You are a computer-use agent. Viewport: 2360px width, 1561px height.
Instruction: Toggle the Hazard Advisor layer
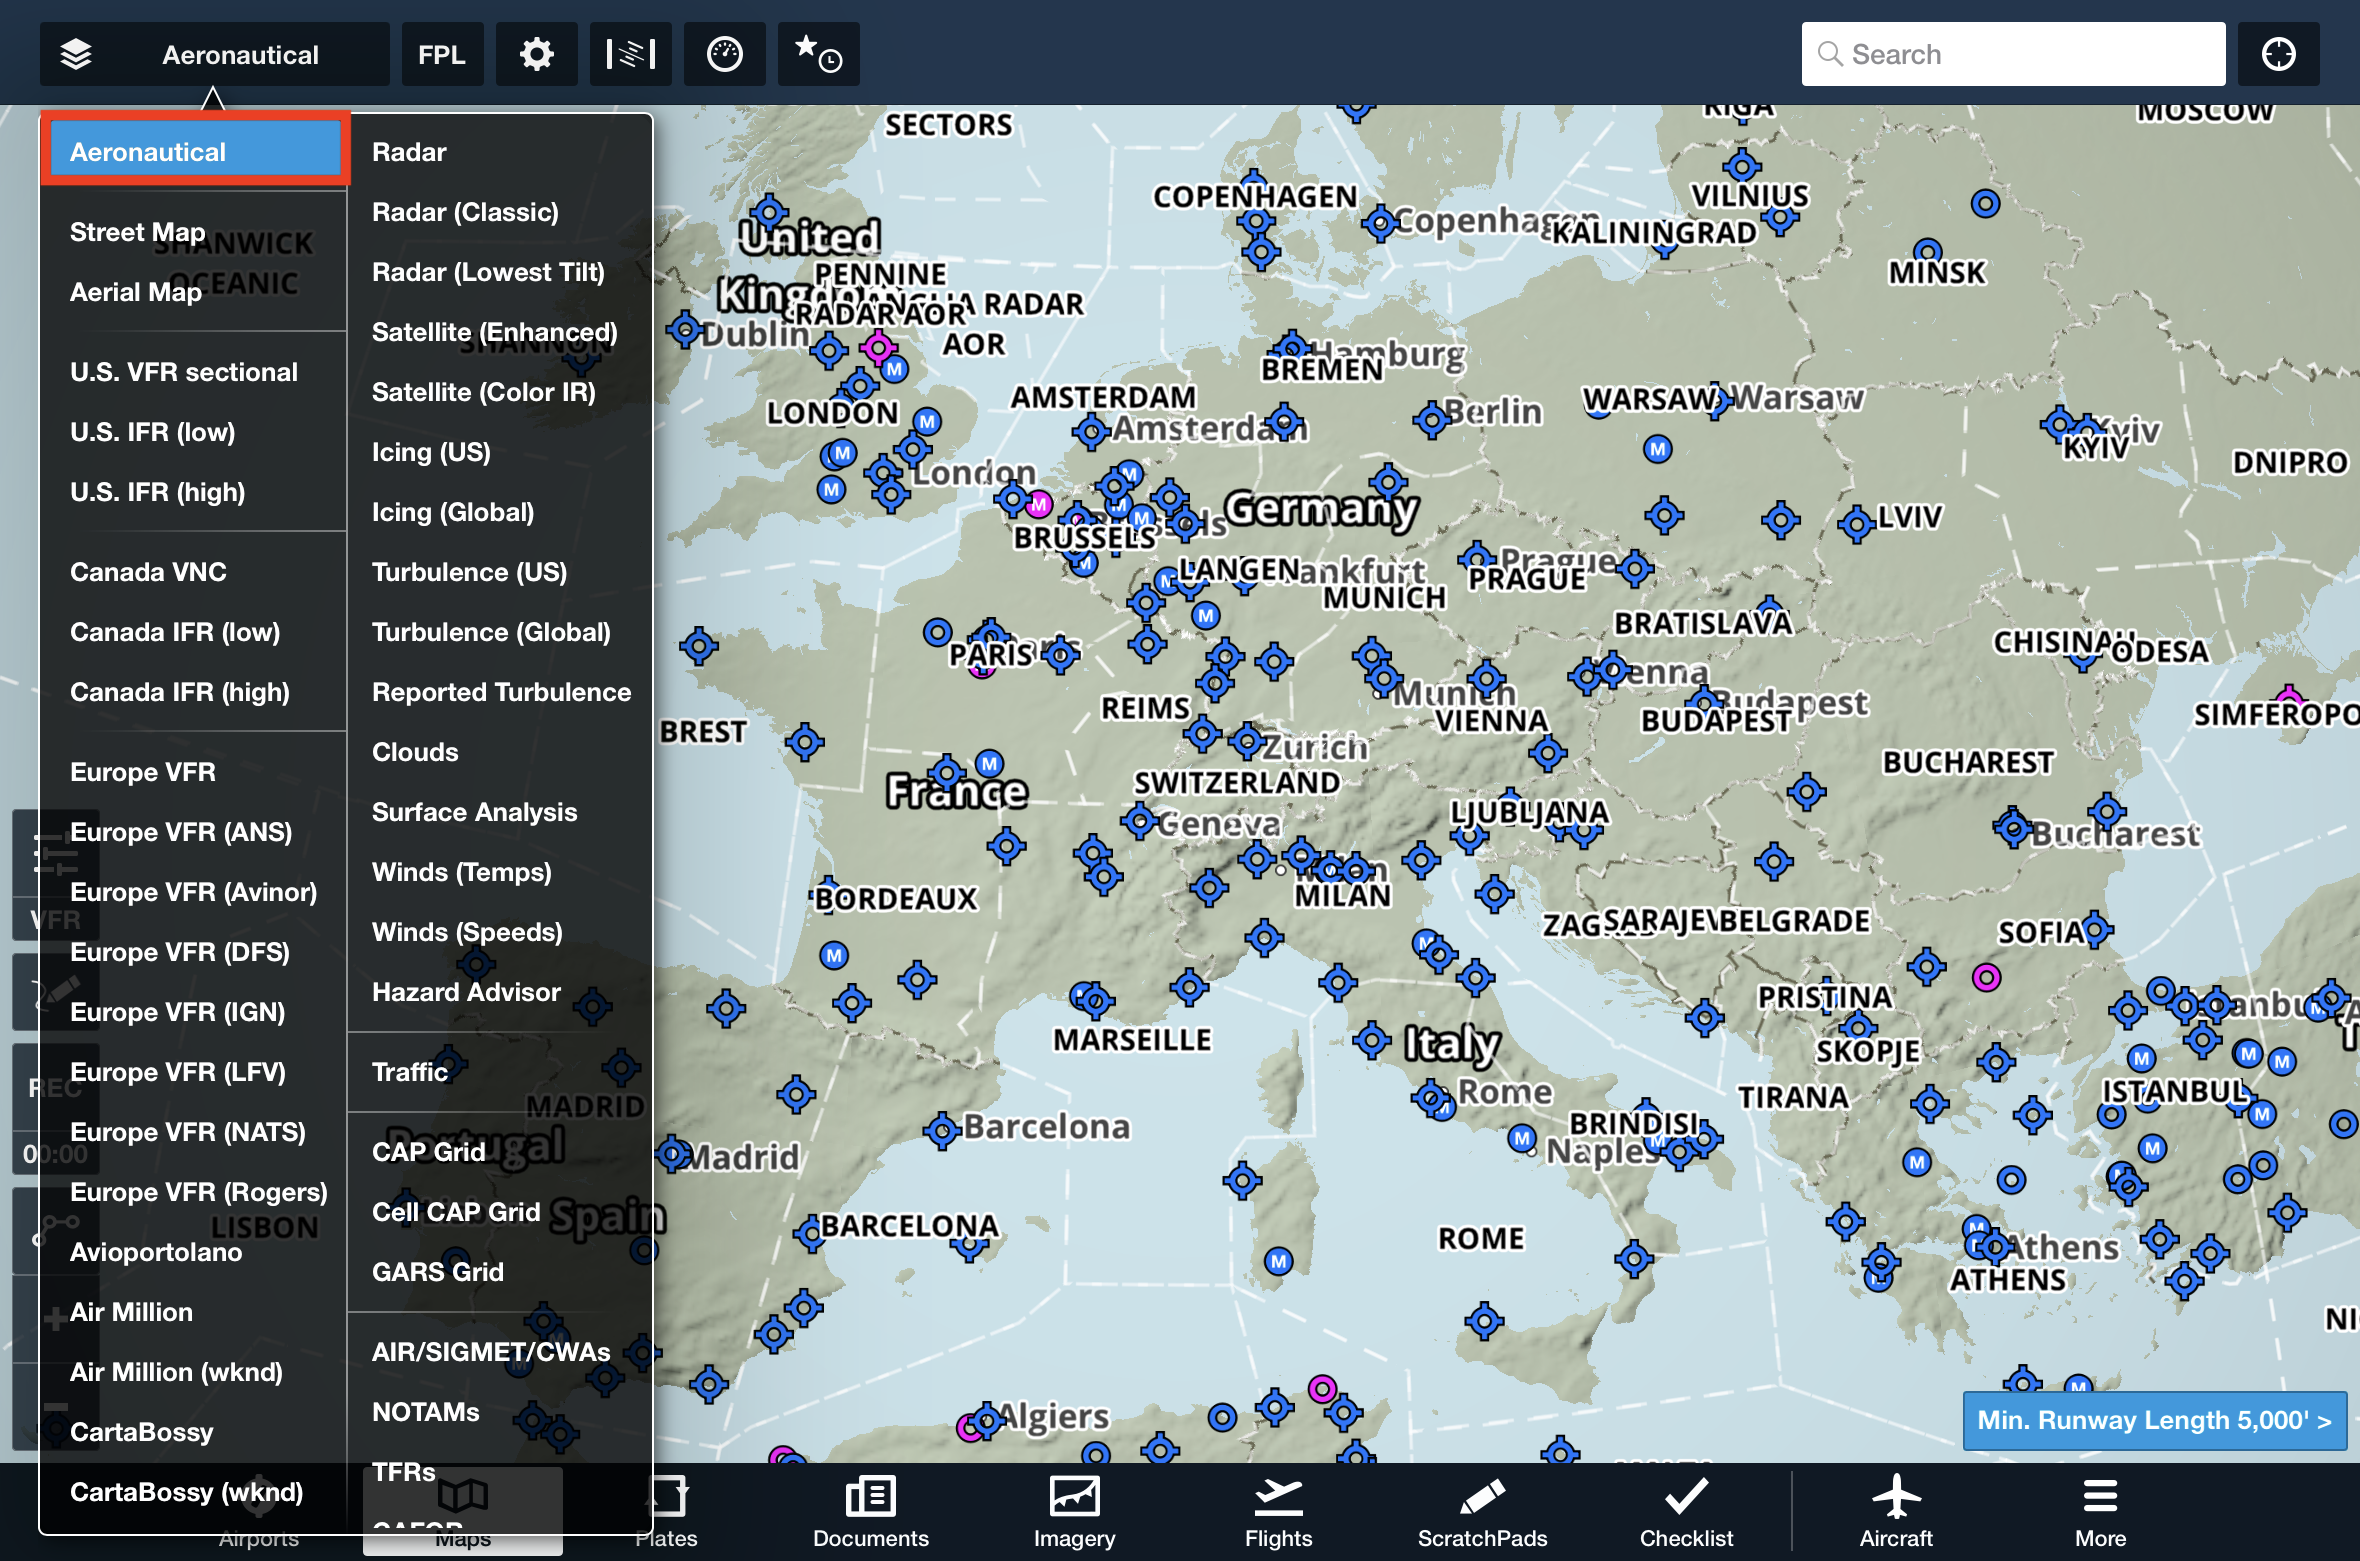(x=465, y=992)
